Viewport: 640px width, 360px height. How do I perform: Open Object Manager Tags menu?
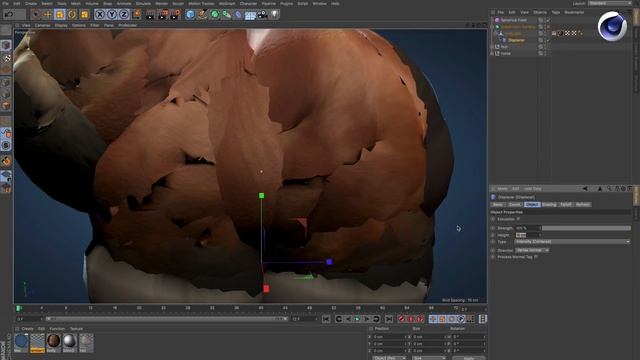556,12
